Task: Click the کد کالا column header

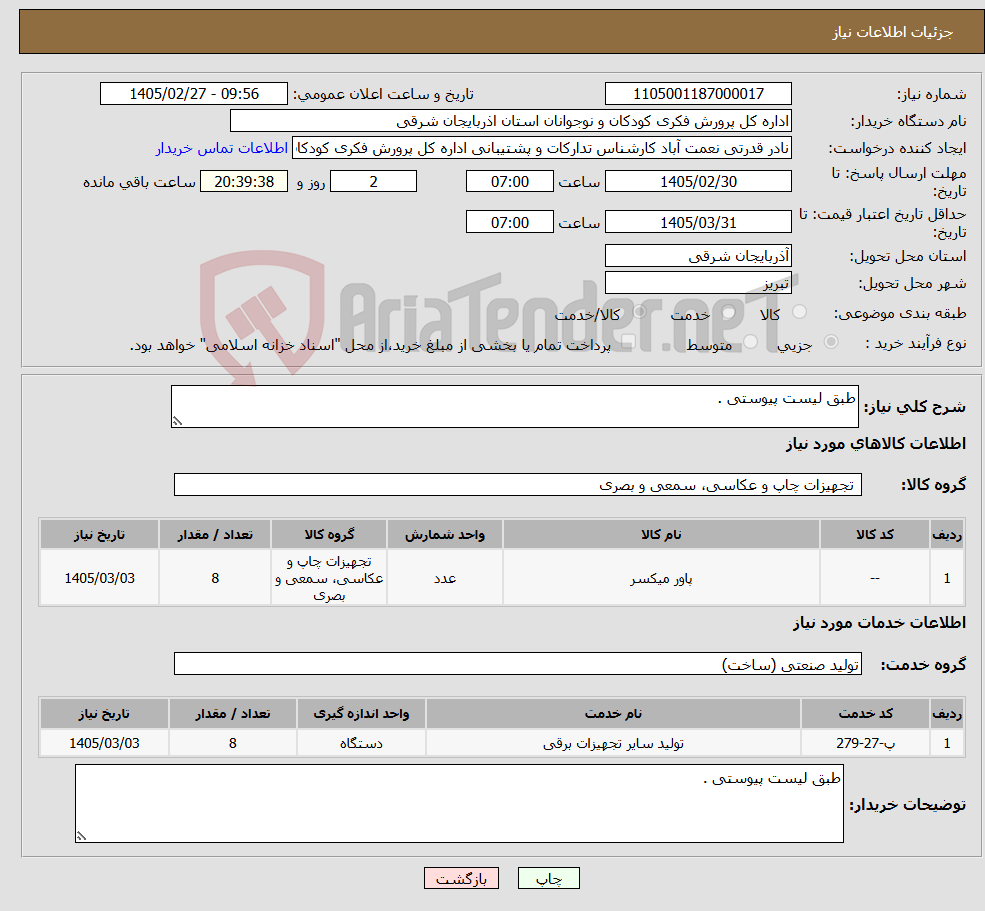Action: pyautogui.click(x=874, y=535)
